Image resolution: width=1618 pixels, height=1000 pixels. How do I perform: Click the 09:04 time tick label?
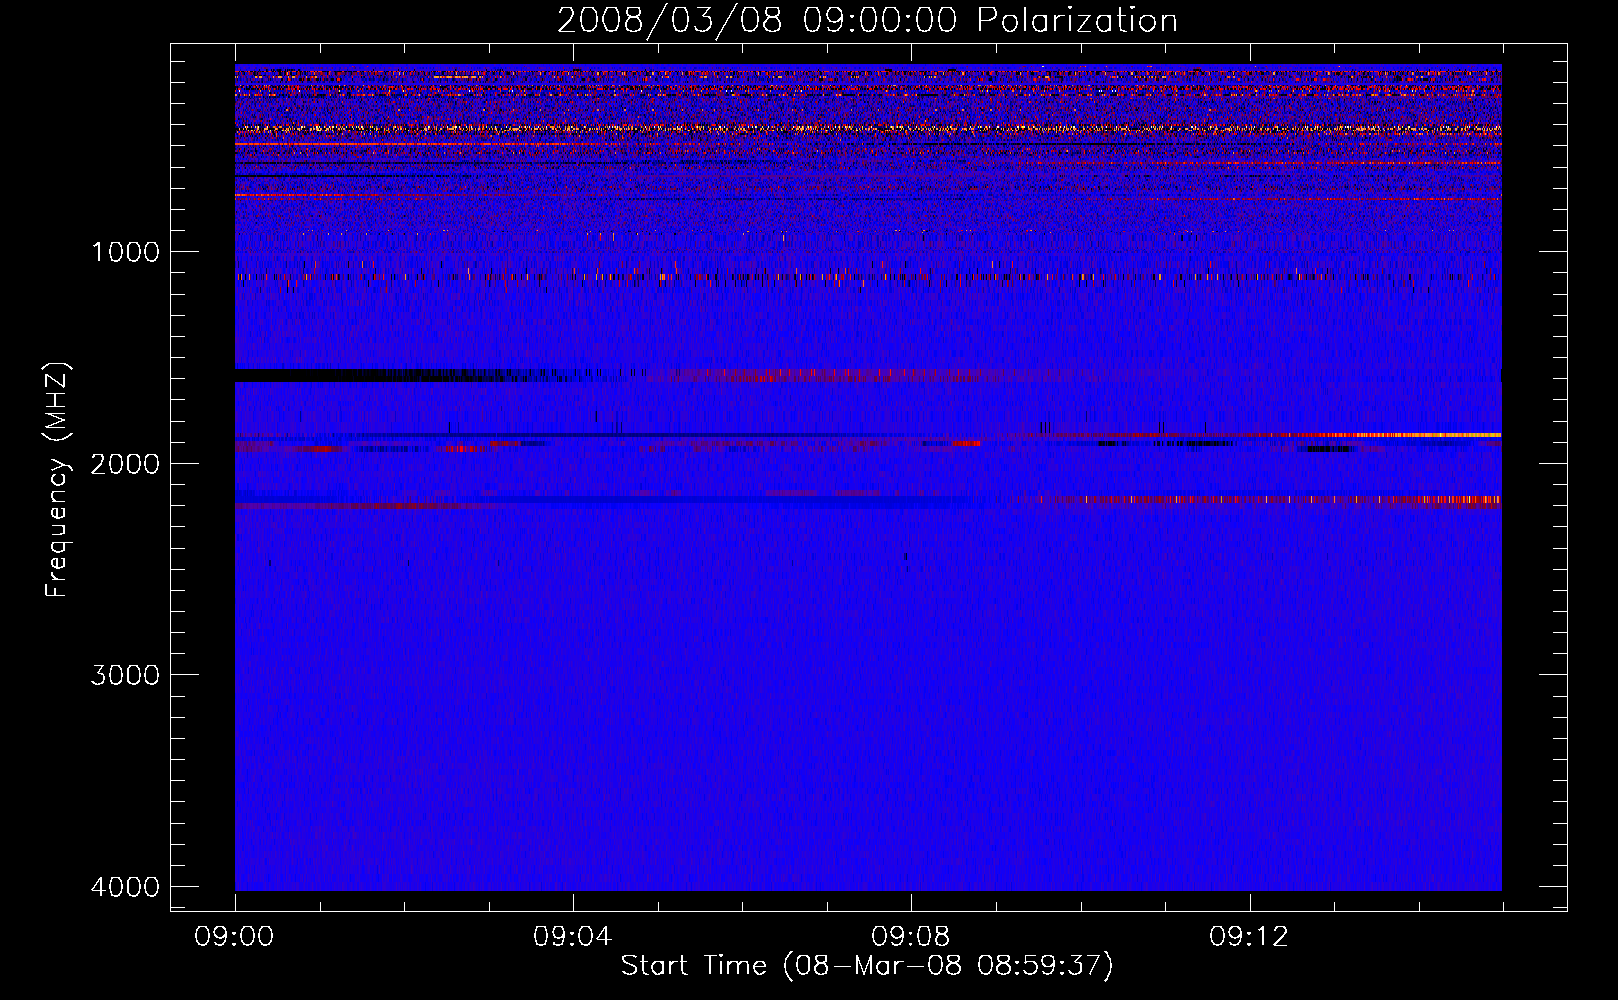[573, 937]
